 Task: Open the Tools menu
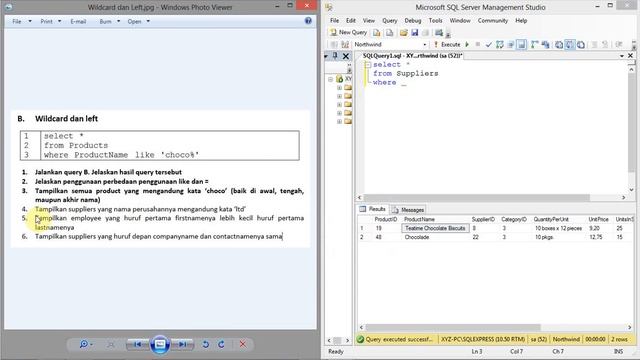[435, 20]
